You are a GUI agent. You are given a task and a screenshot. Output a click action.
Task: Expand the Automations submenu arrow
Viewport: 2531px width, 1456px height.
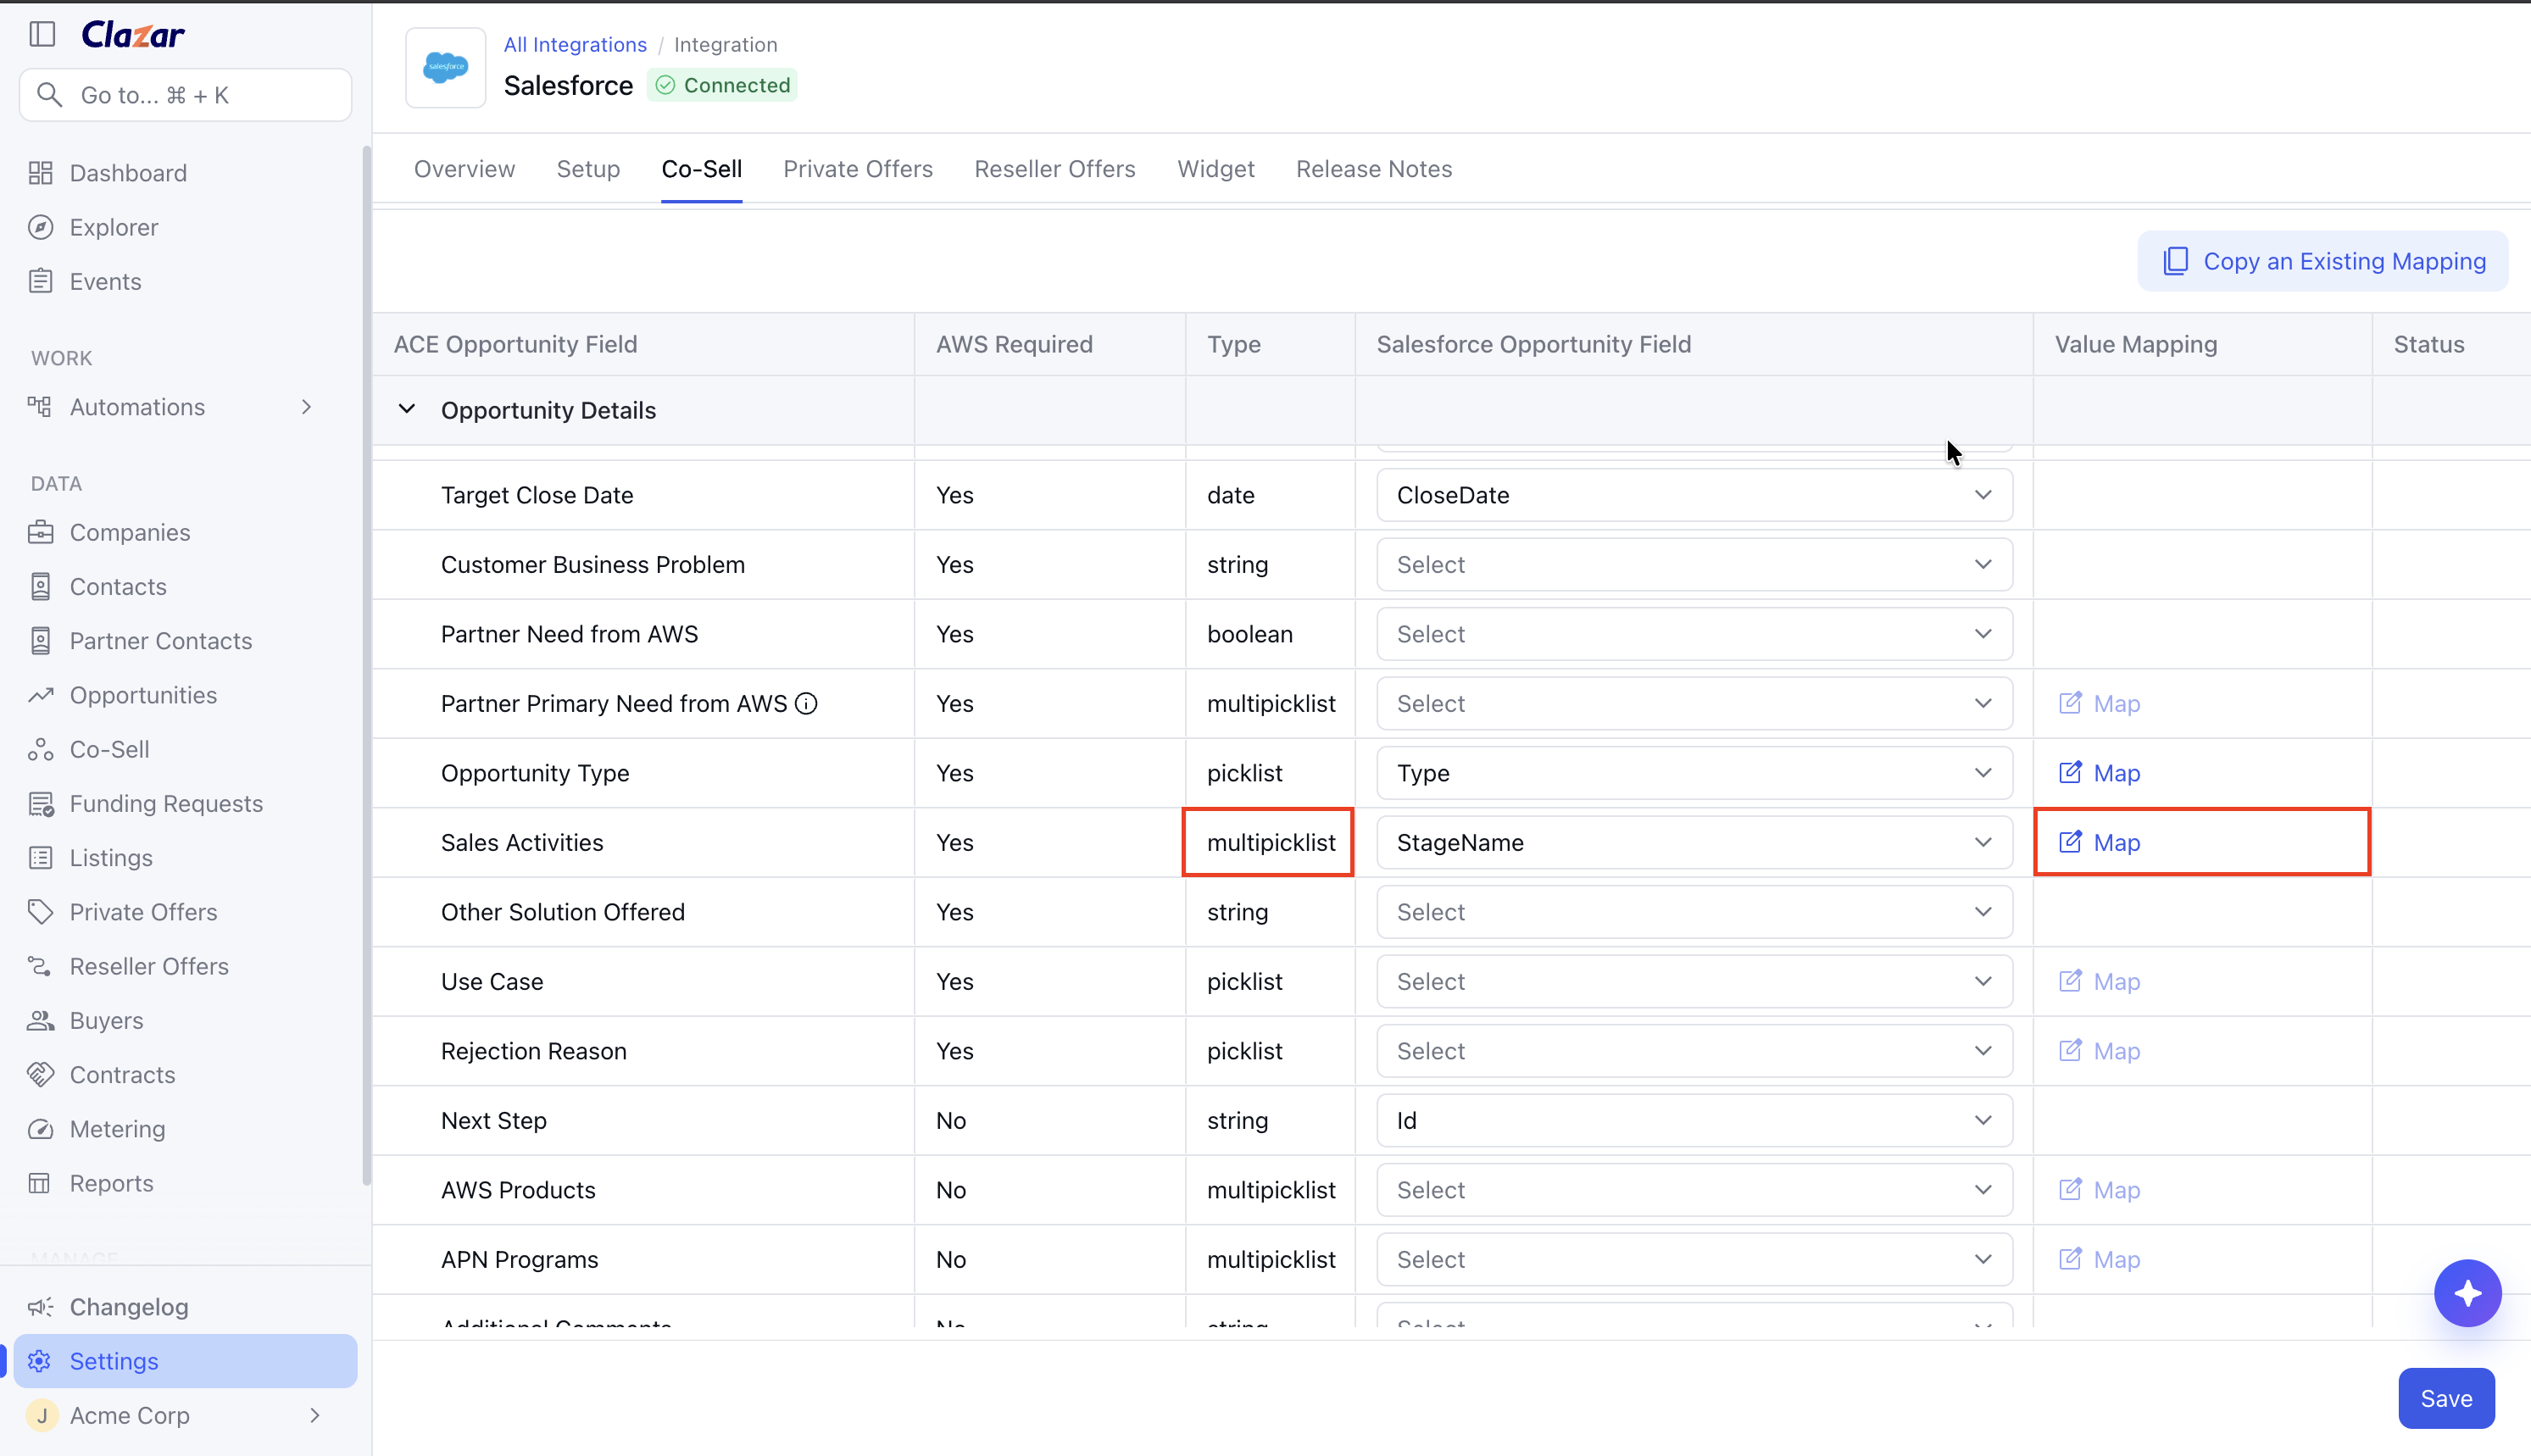click(307, 407)
